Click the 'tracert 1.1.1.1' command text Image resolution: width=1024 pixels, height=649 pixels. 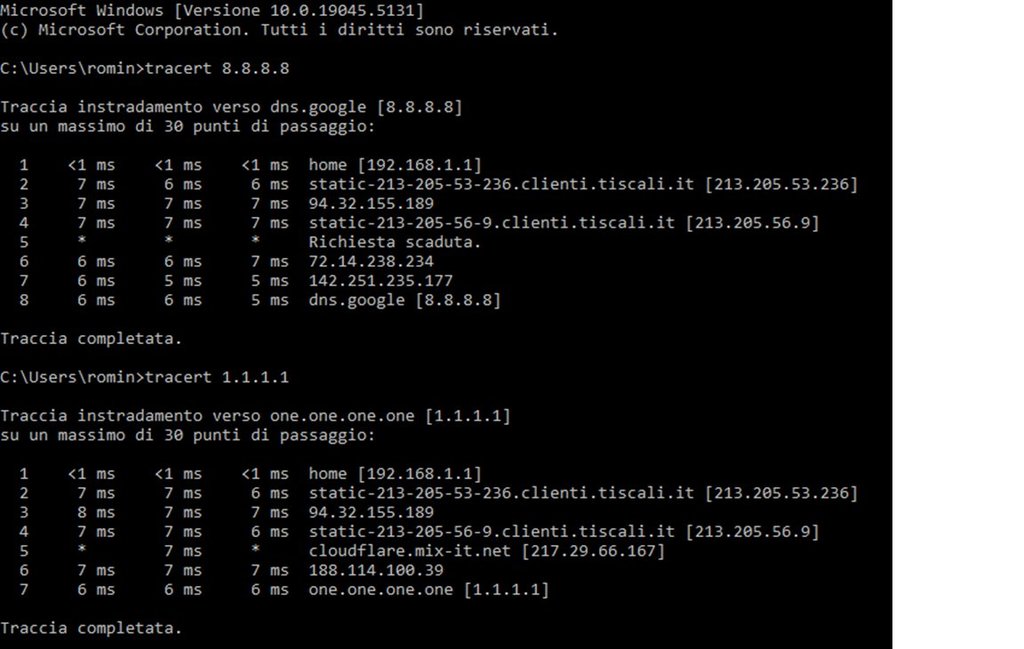coord(217,377)
